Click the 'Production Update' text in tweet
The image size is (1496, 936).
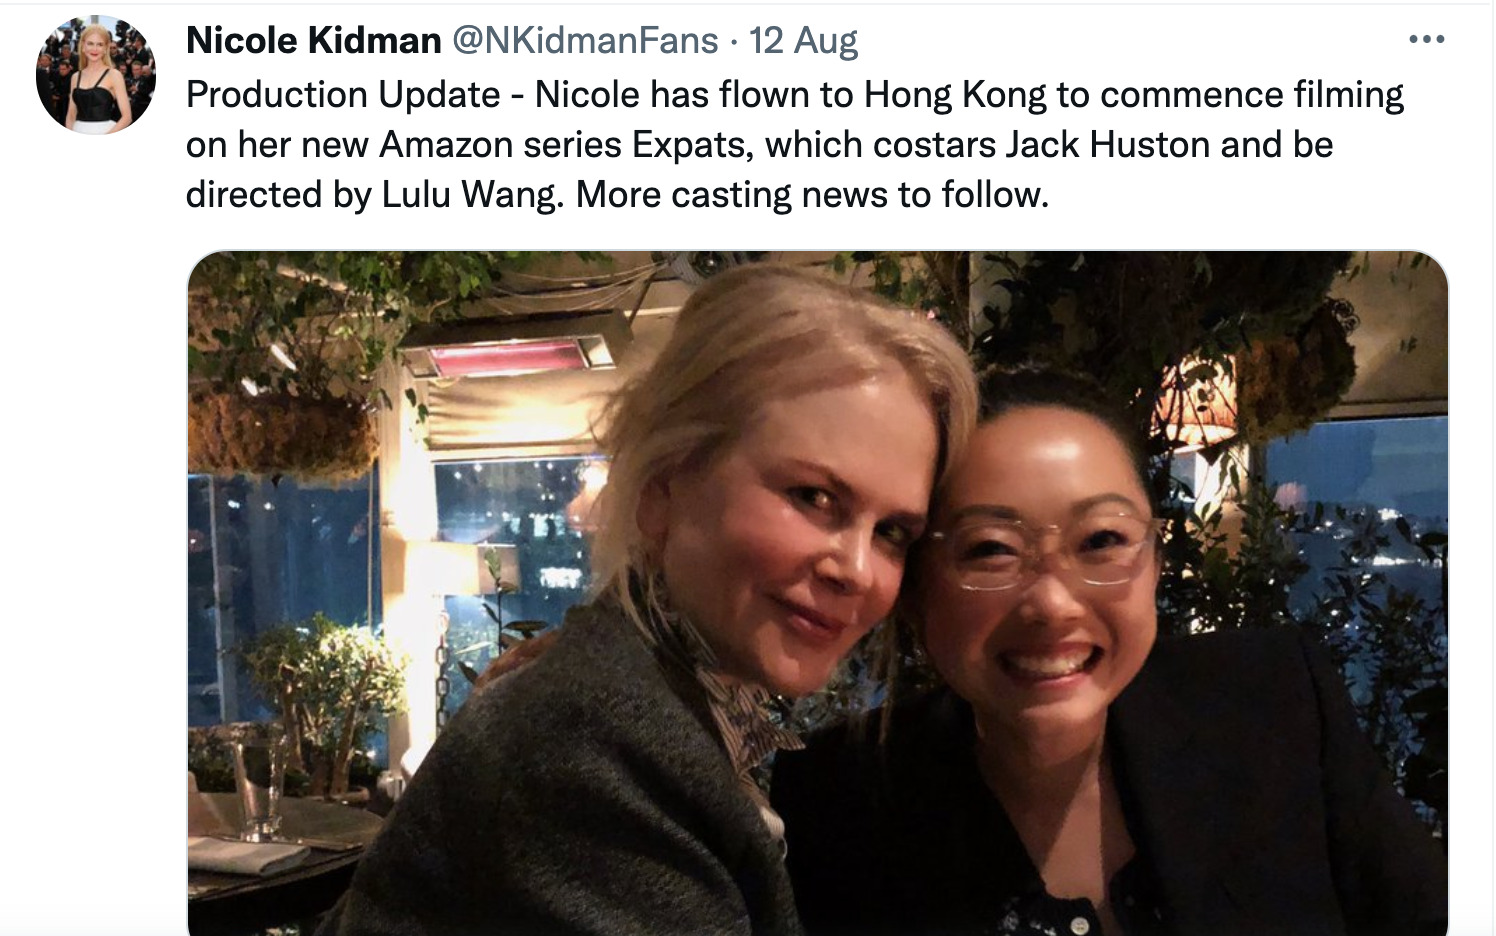(343, 95)
